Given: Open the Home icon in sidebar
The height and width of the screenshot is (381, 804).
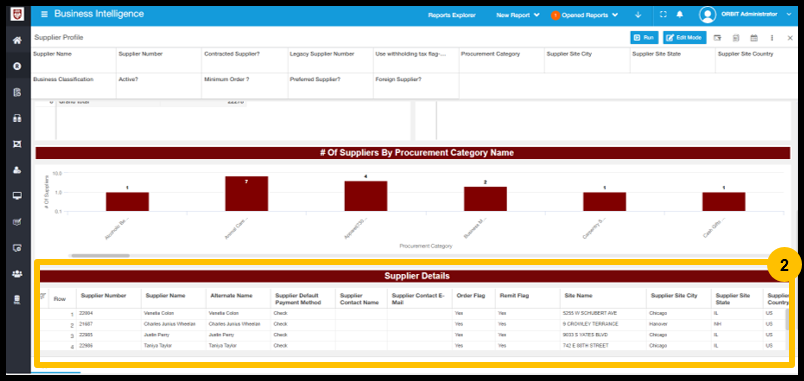Looking at the screenshot, I should 17,41.
